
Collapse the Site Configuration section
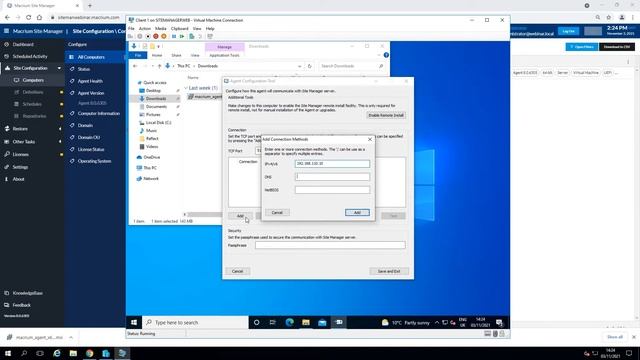coord(59,68)
